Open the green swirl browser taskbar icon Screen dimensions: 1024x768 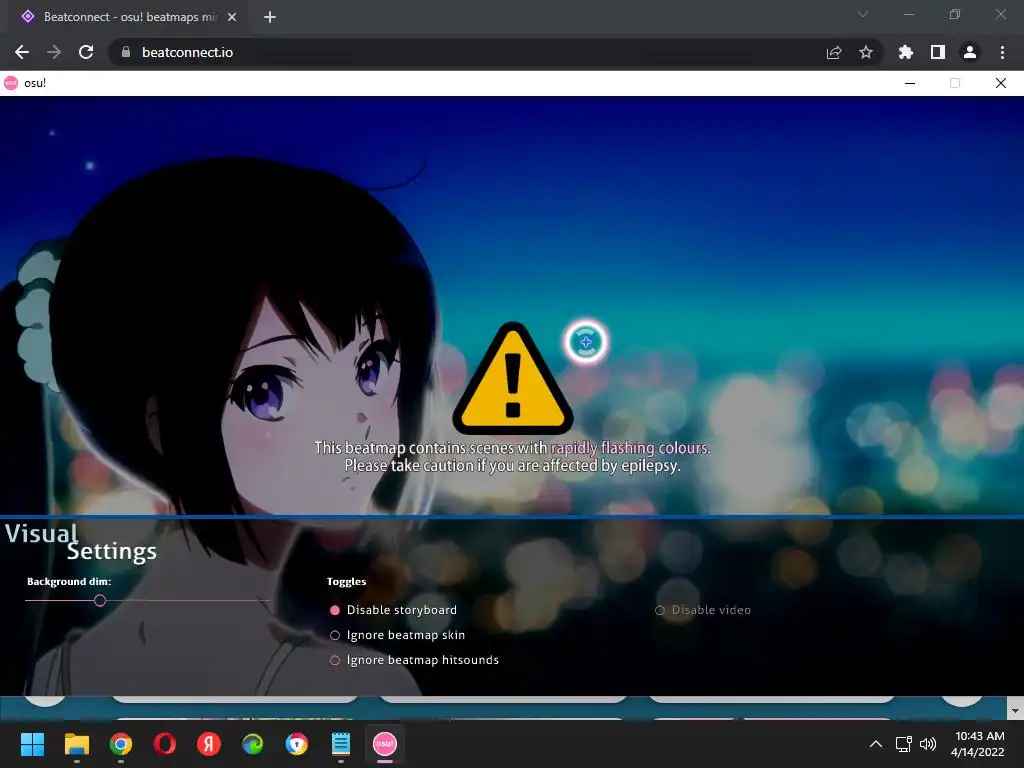click(253, 744)
